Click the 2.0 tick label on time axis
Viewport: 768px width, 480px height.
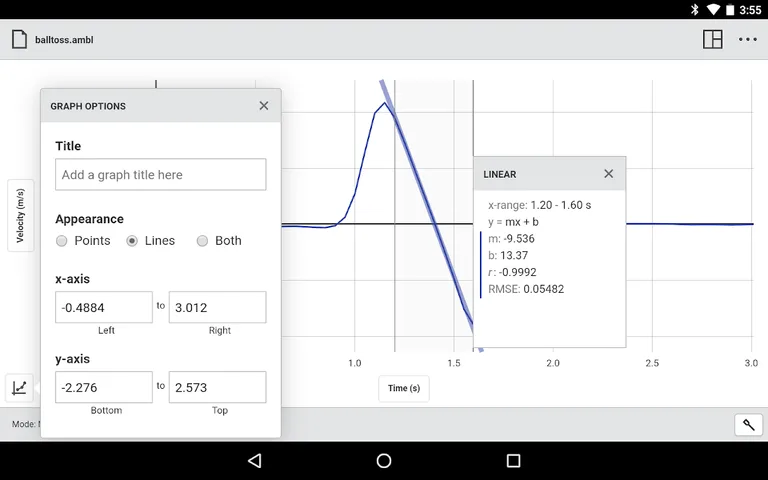(x=553, y=363)
